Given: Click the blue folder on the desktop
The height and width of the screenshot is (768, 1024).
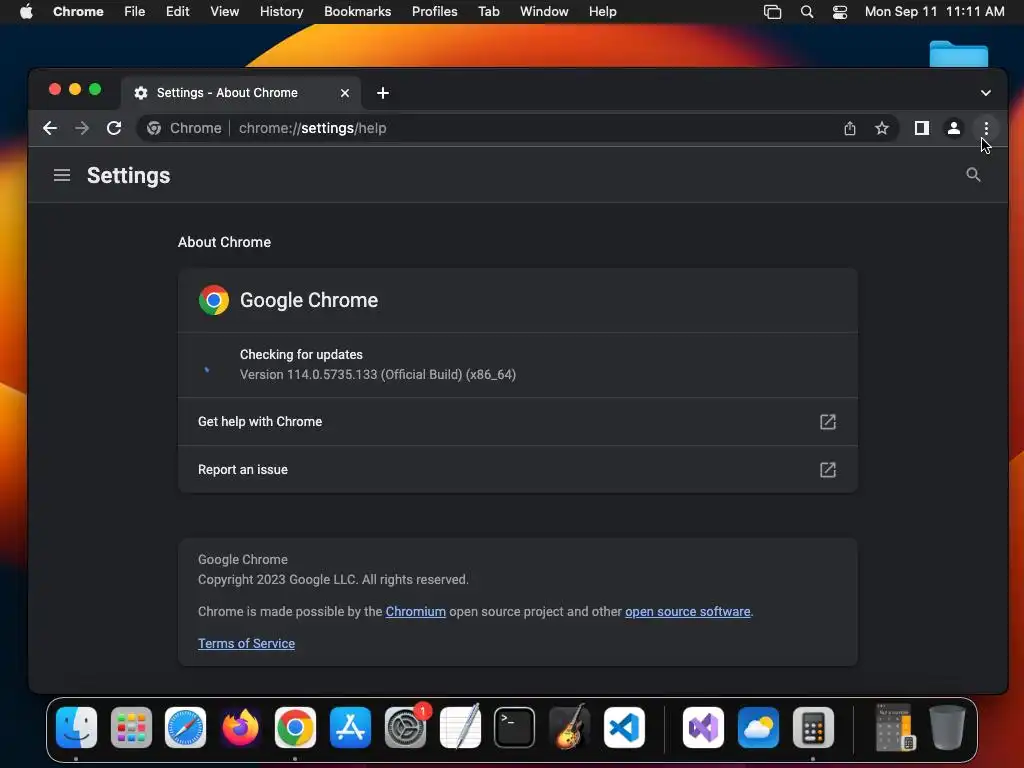Looking at the screenshot, I should [x=959, y=54].
